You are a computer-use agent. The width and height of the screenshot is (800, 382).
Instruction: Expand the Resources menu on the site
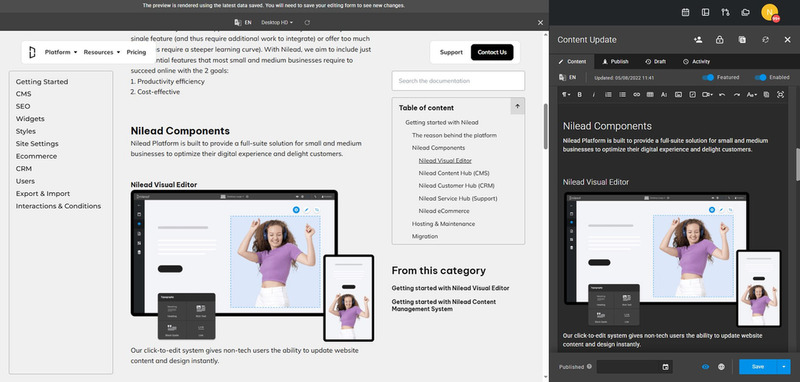102,52
